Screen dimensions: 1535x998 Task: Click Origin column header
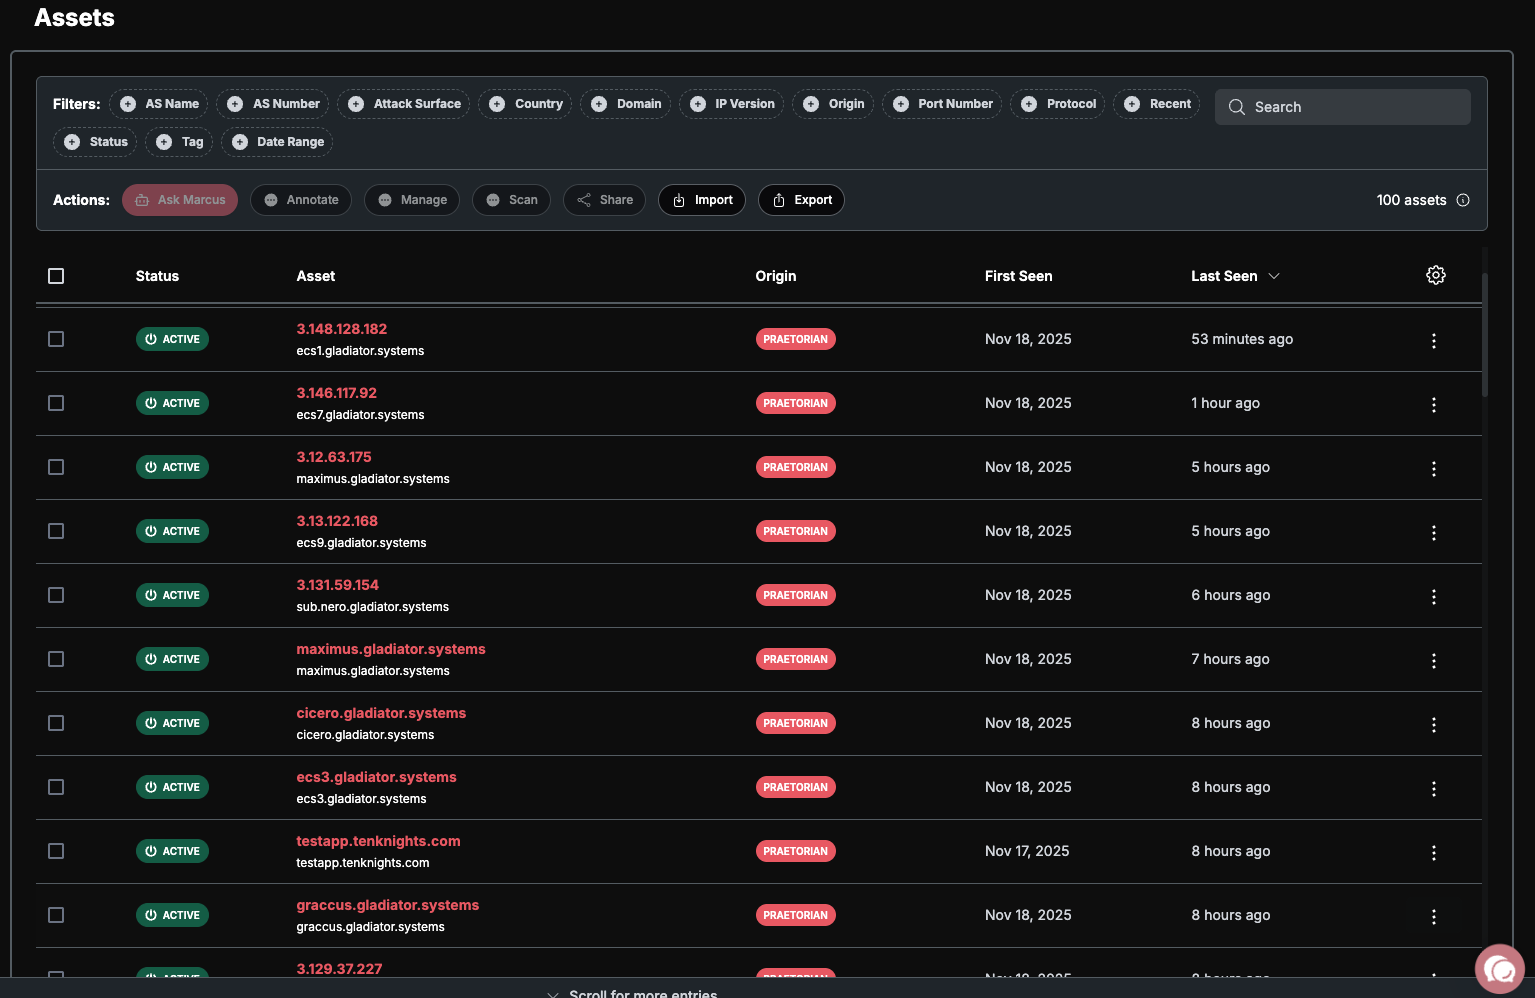click(x=776, y=276)
